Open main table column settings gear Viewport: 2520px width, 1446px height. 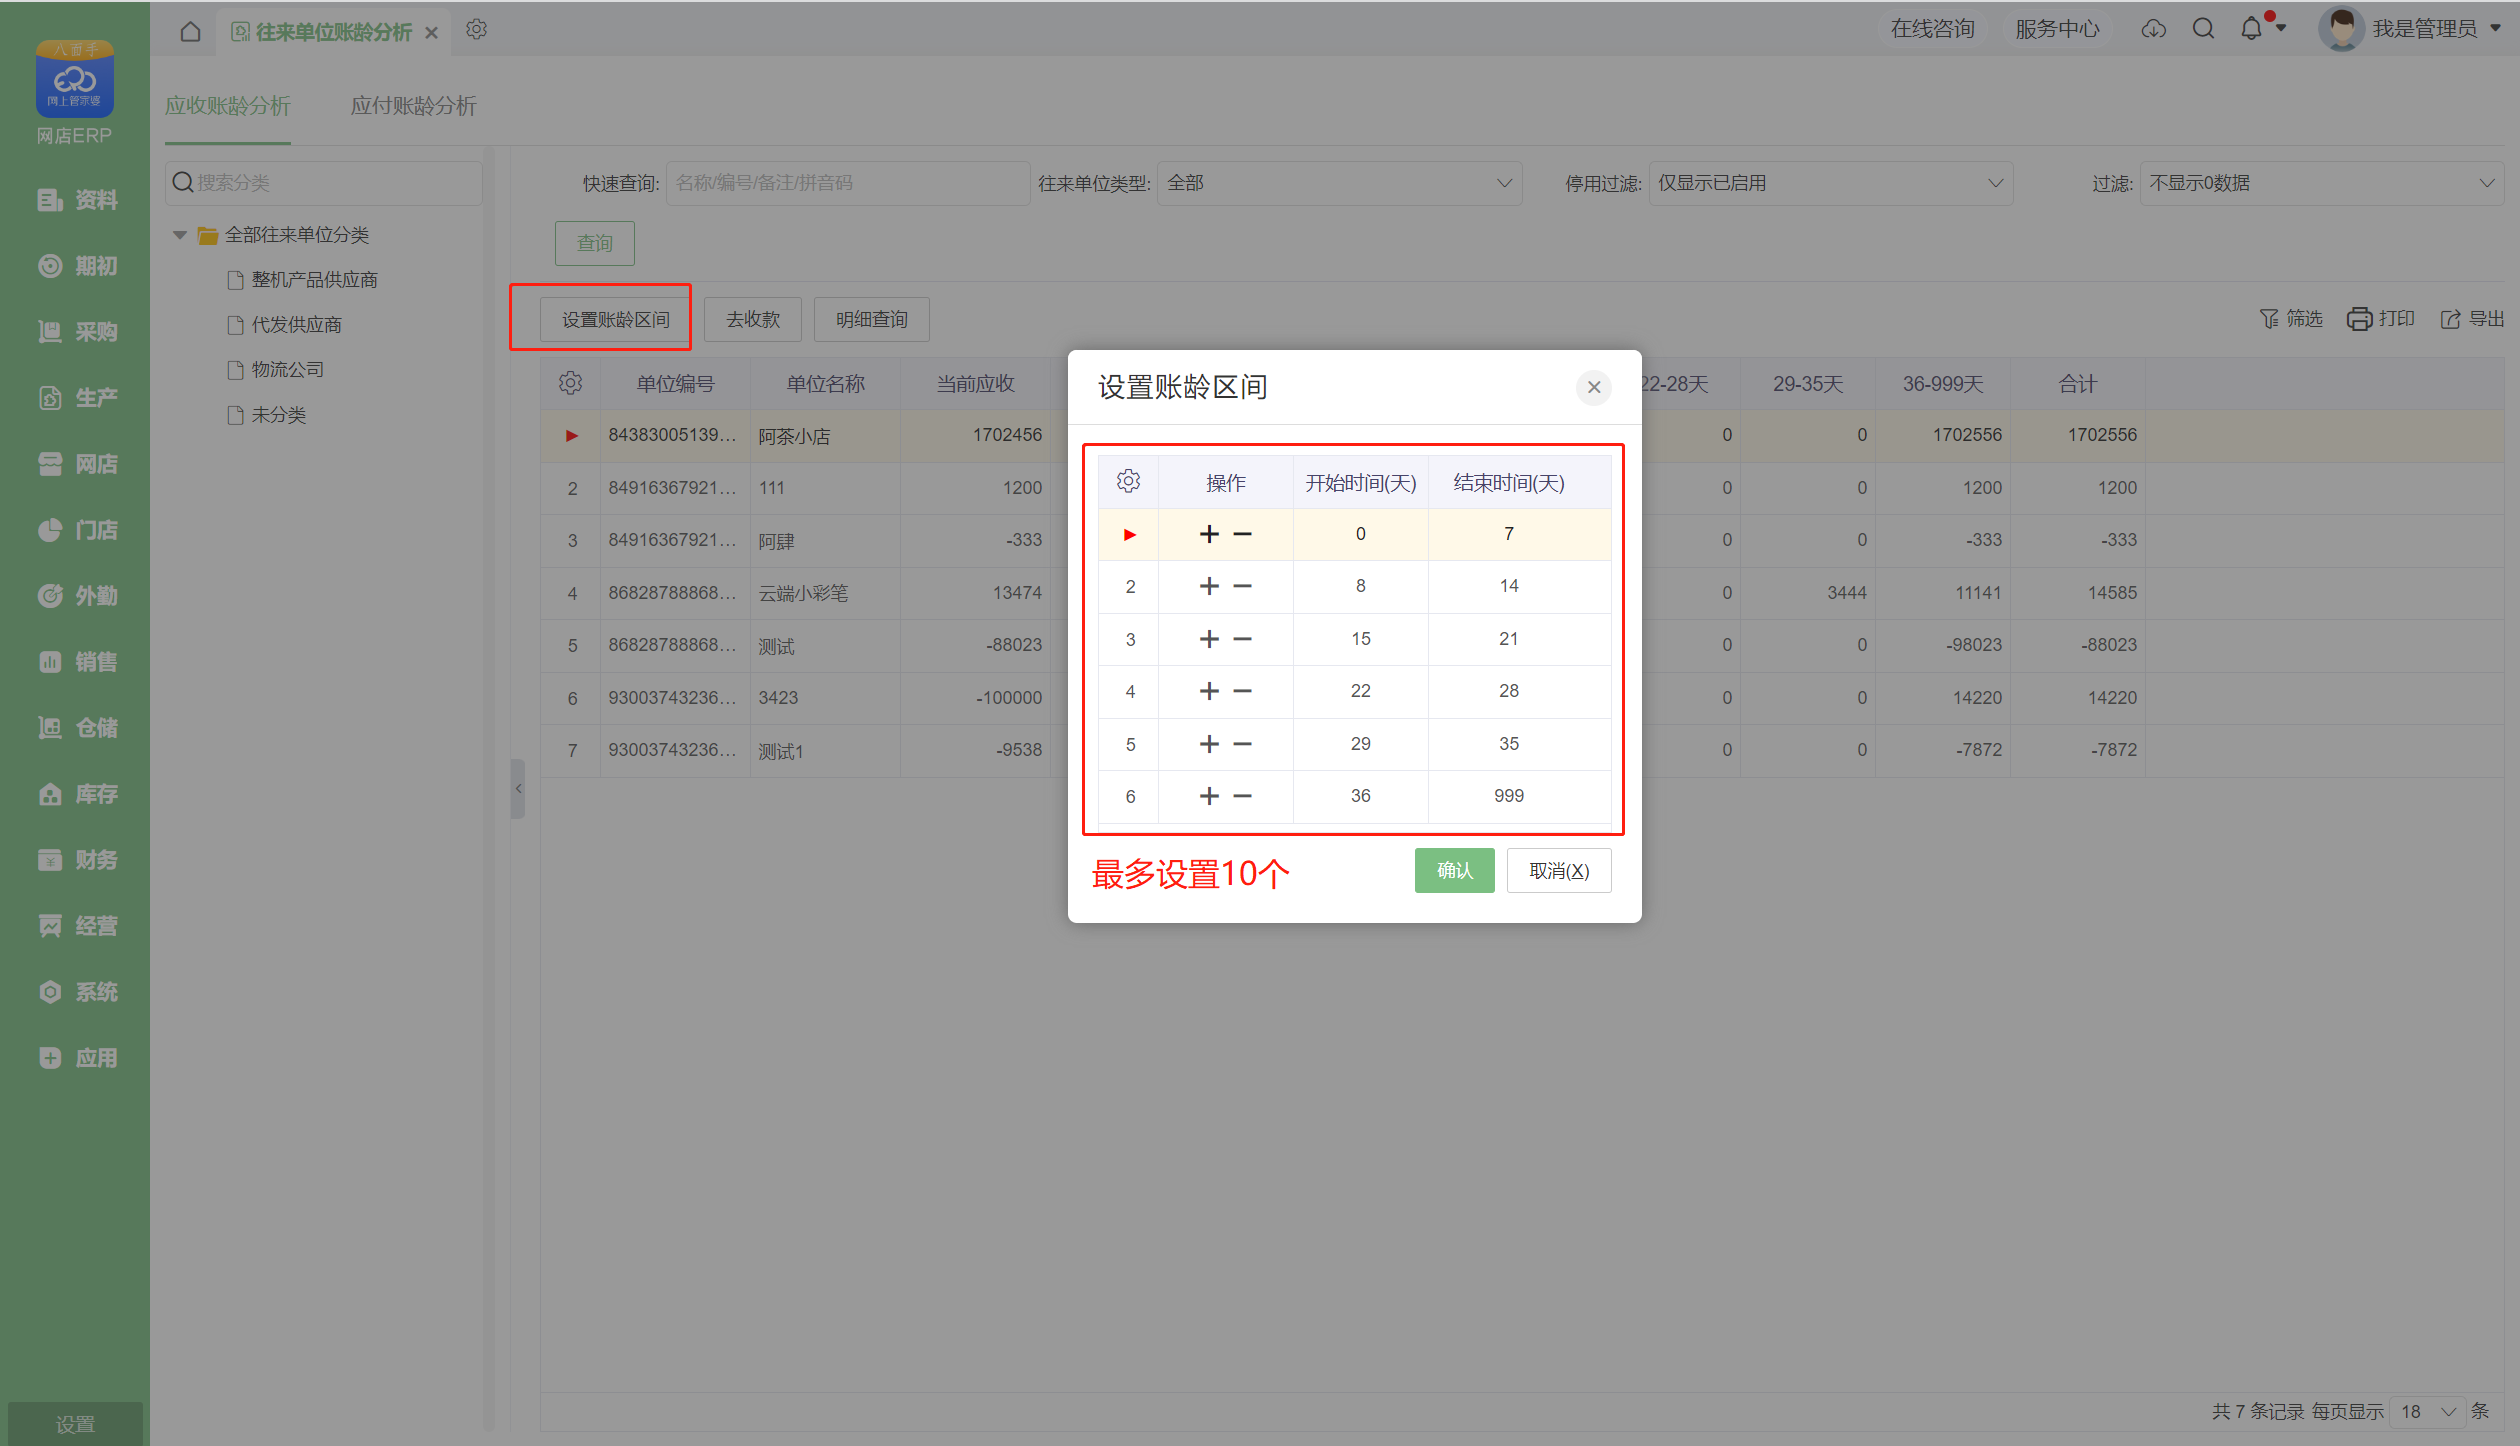click(x=570, y=383)
